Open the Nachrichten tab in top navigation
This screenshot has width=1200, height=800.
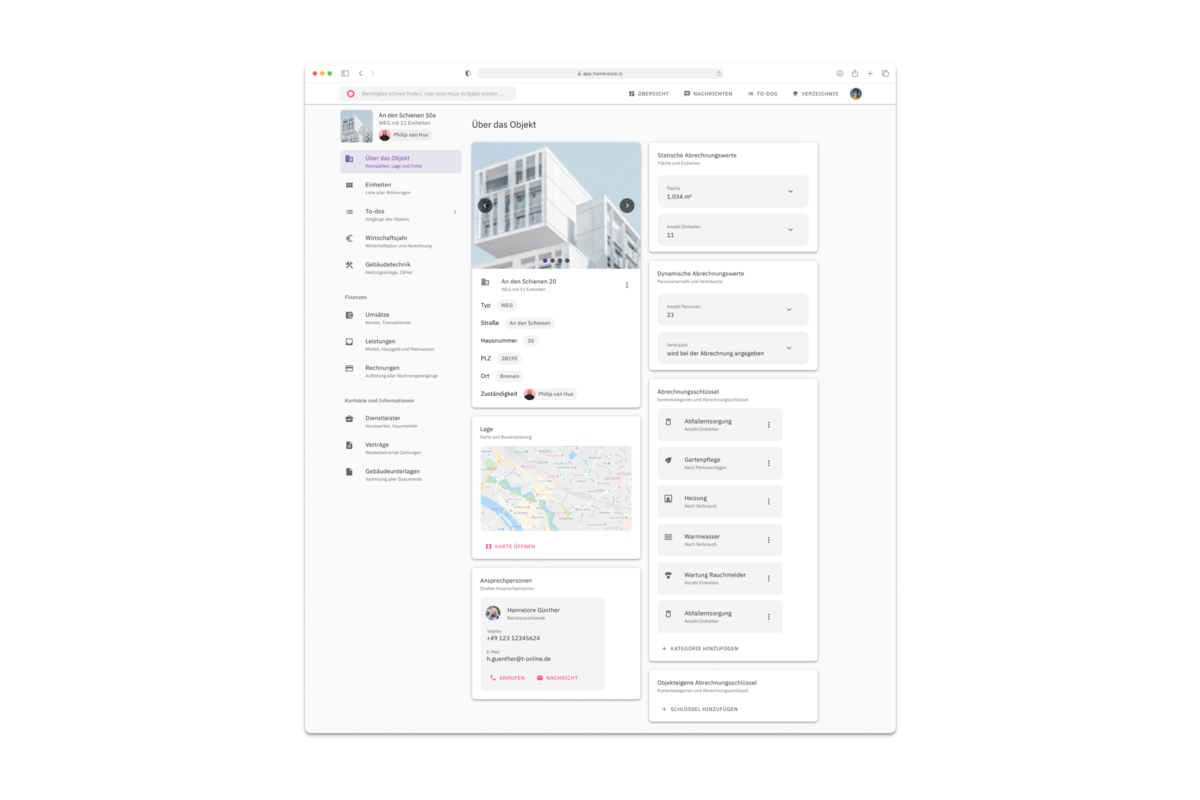708,93
